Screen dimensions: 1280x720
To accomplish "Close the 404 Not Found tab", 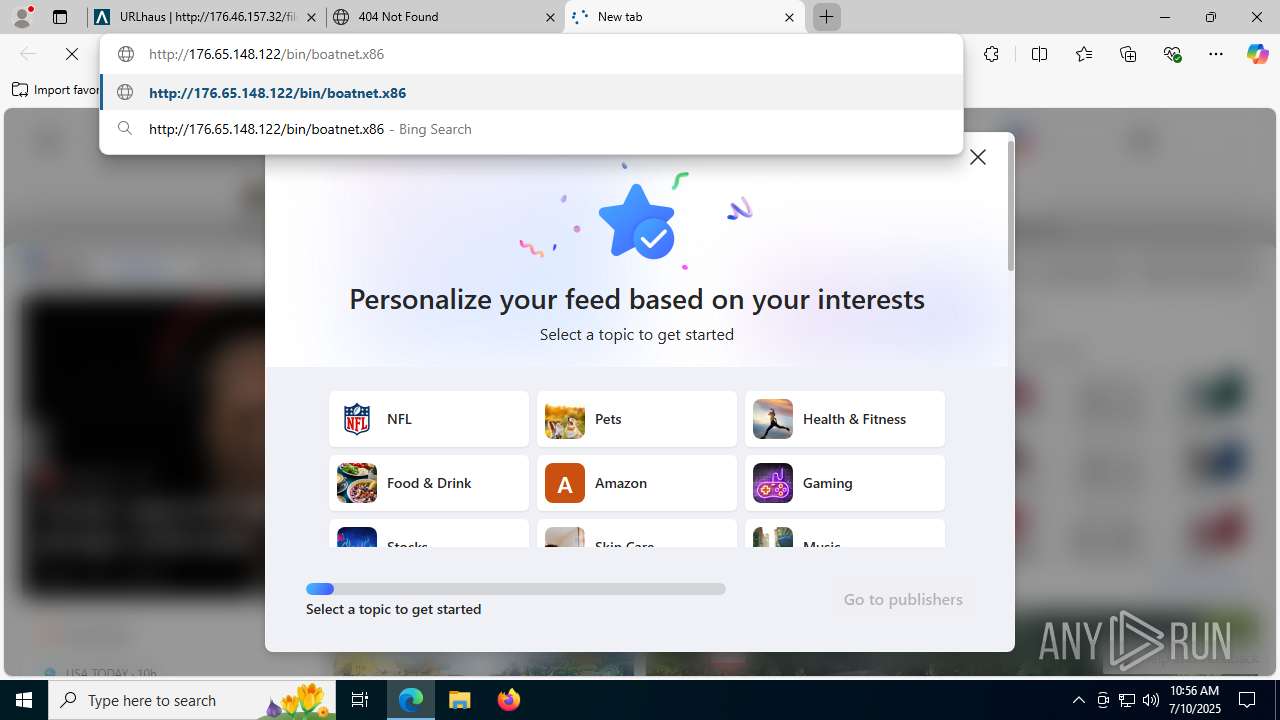I will click(550, 17).
